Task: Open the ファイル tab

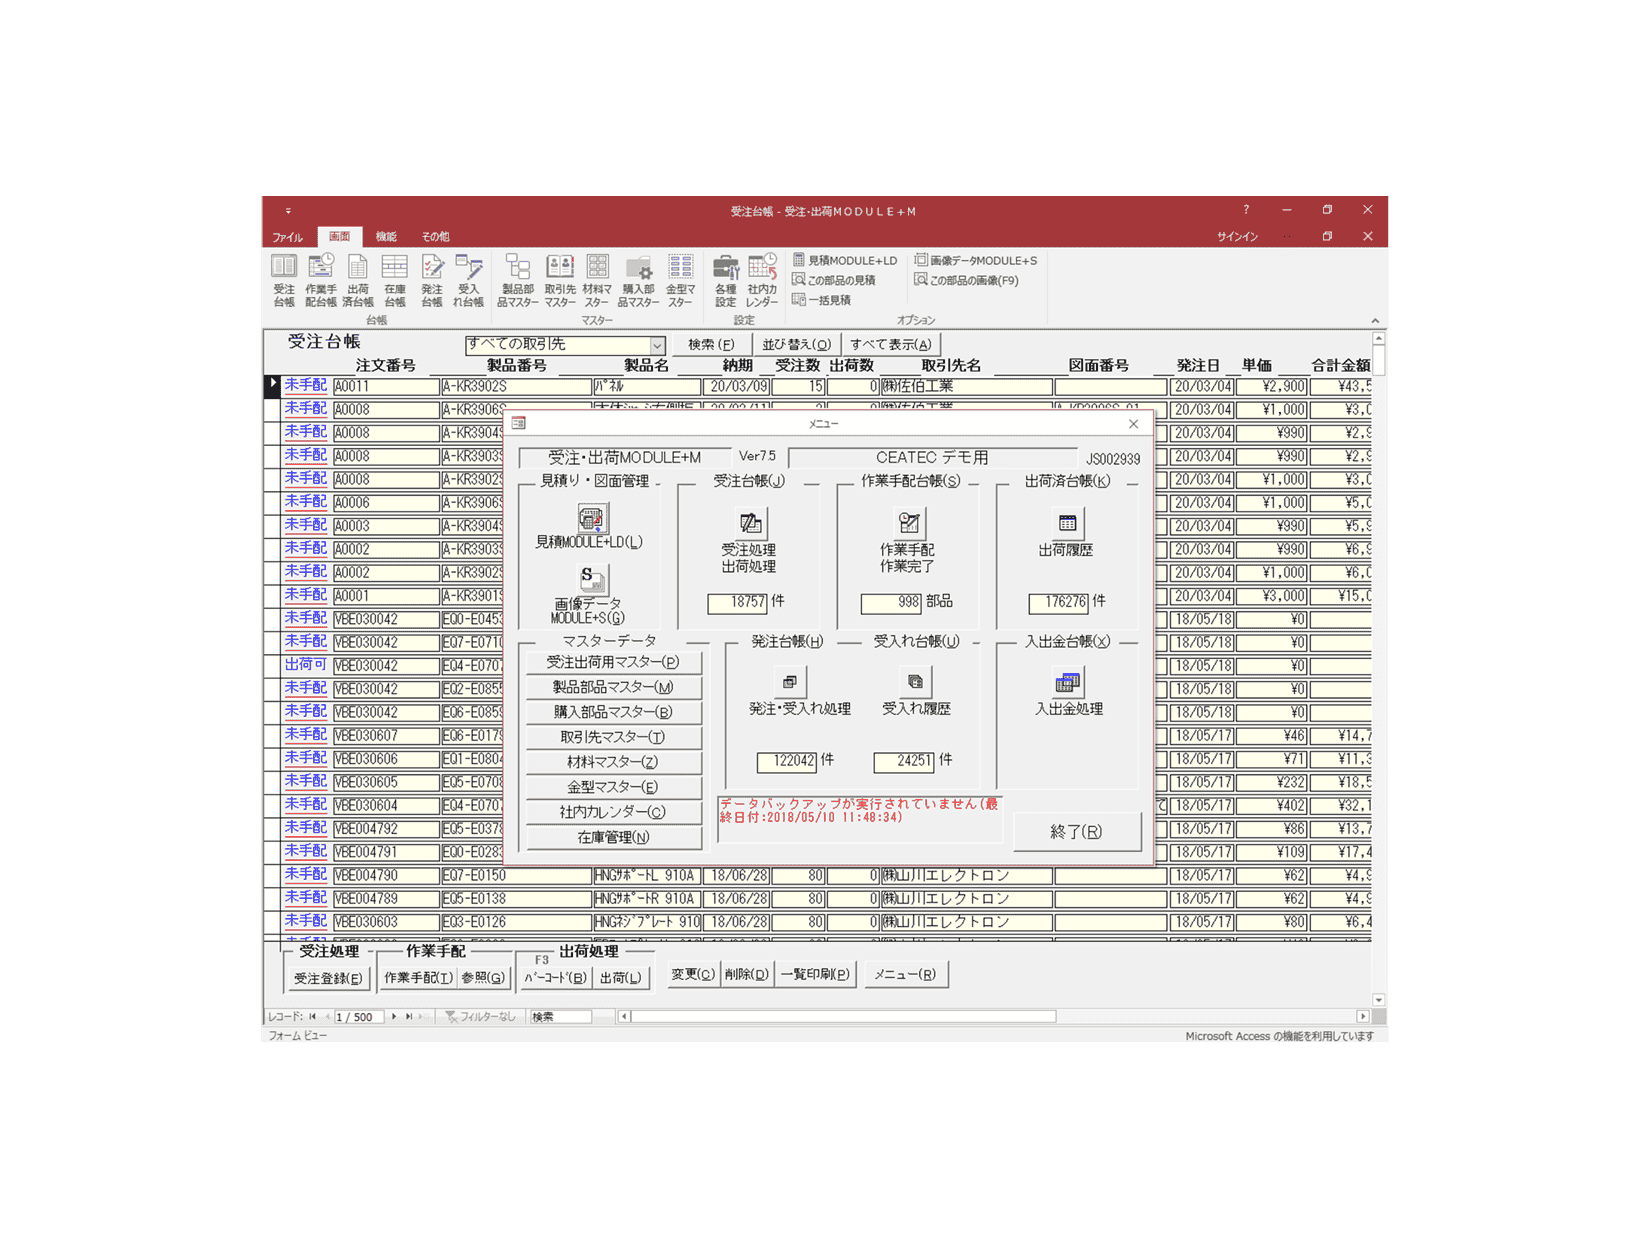Action: click(x=288, y=237)
